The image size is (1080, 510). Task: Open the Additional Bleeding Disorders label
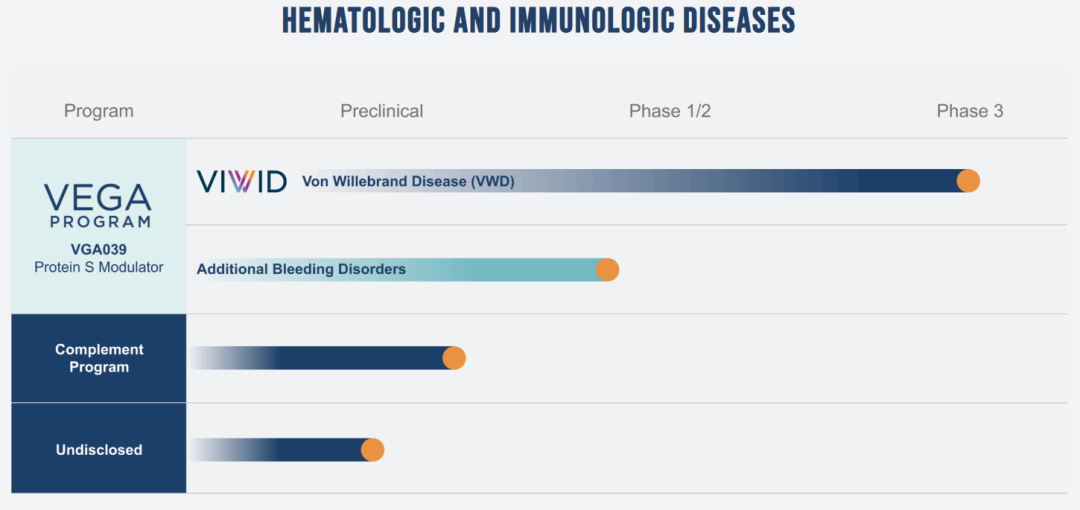click(x=301, y=269)
